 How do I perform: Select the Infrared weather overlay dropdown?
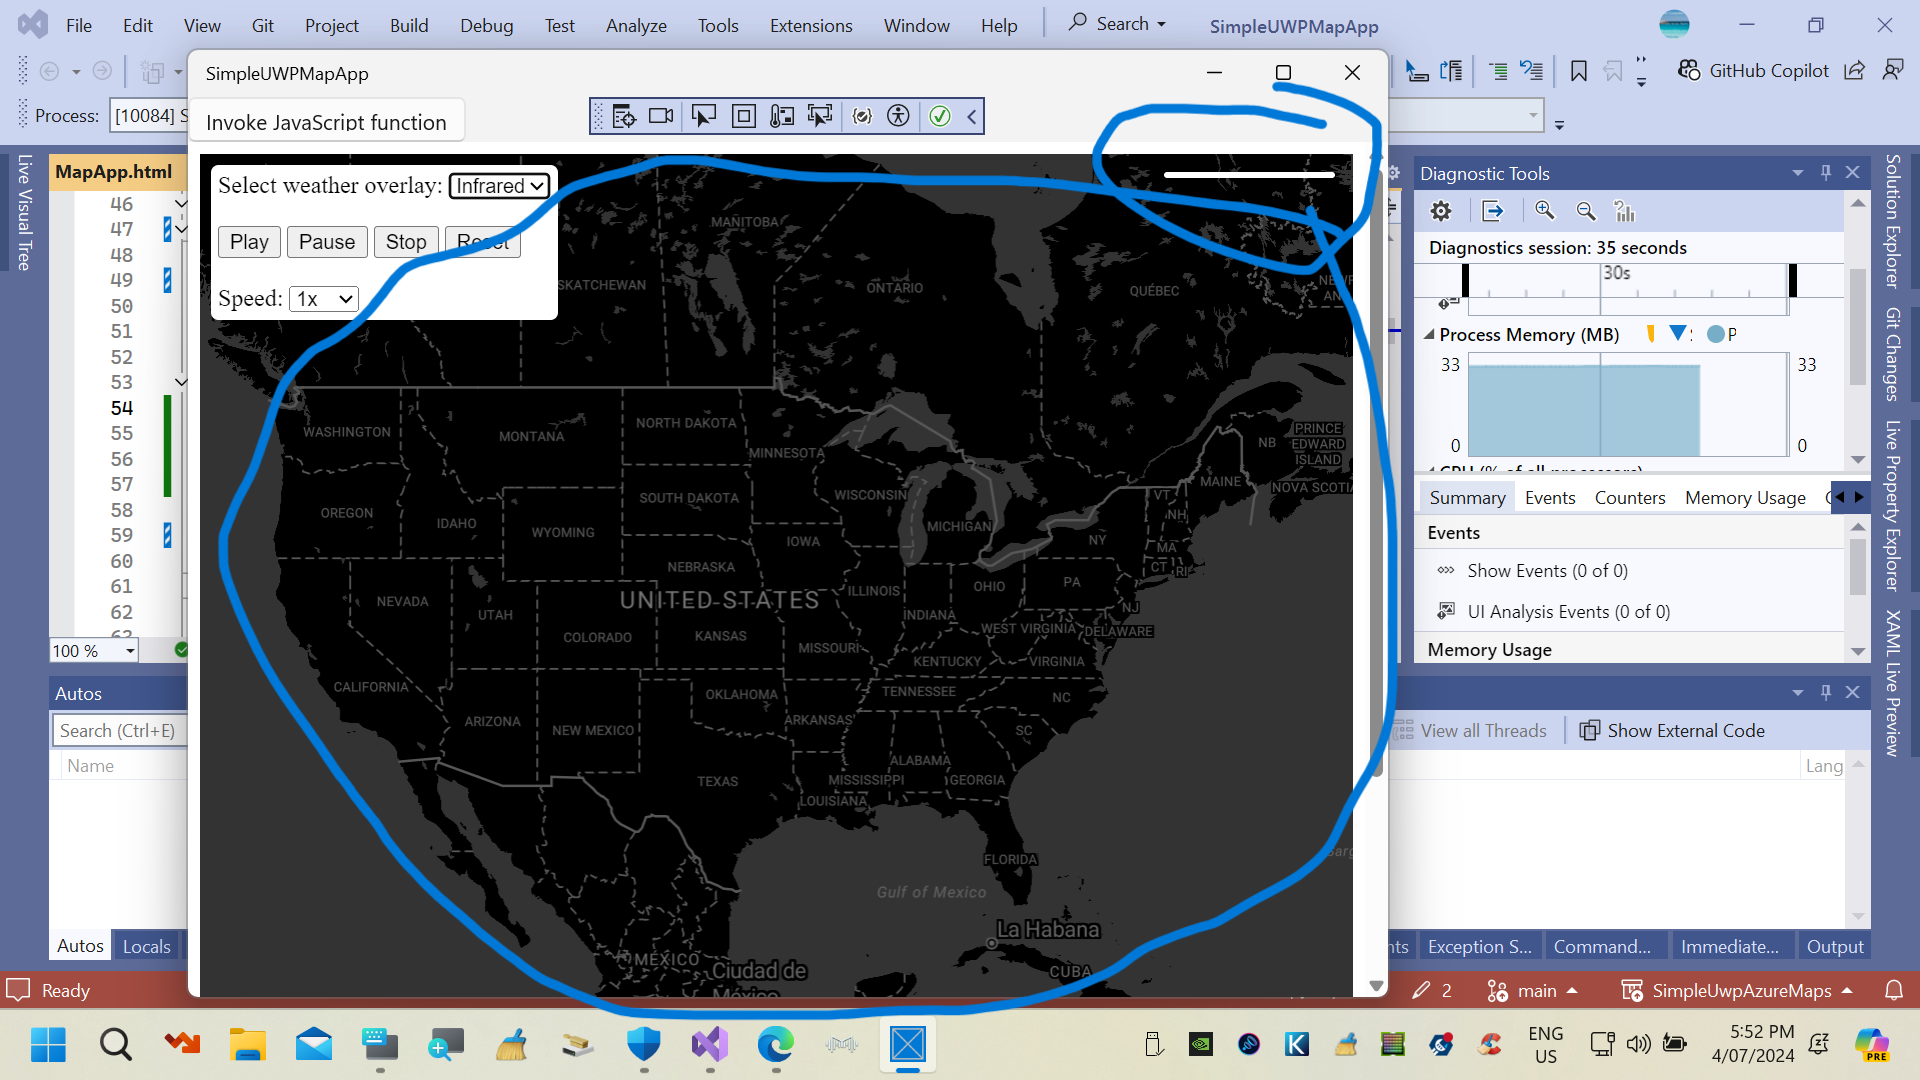tap(498, 185)
